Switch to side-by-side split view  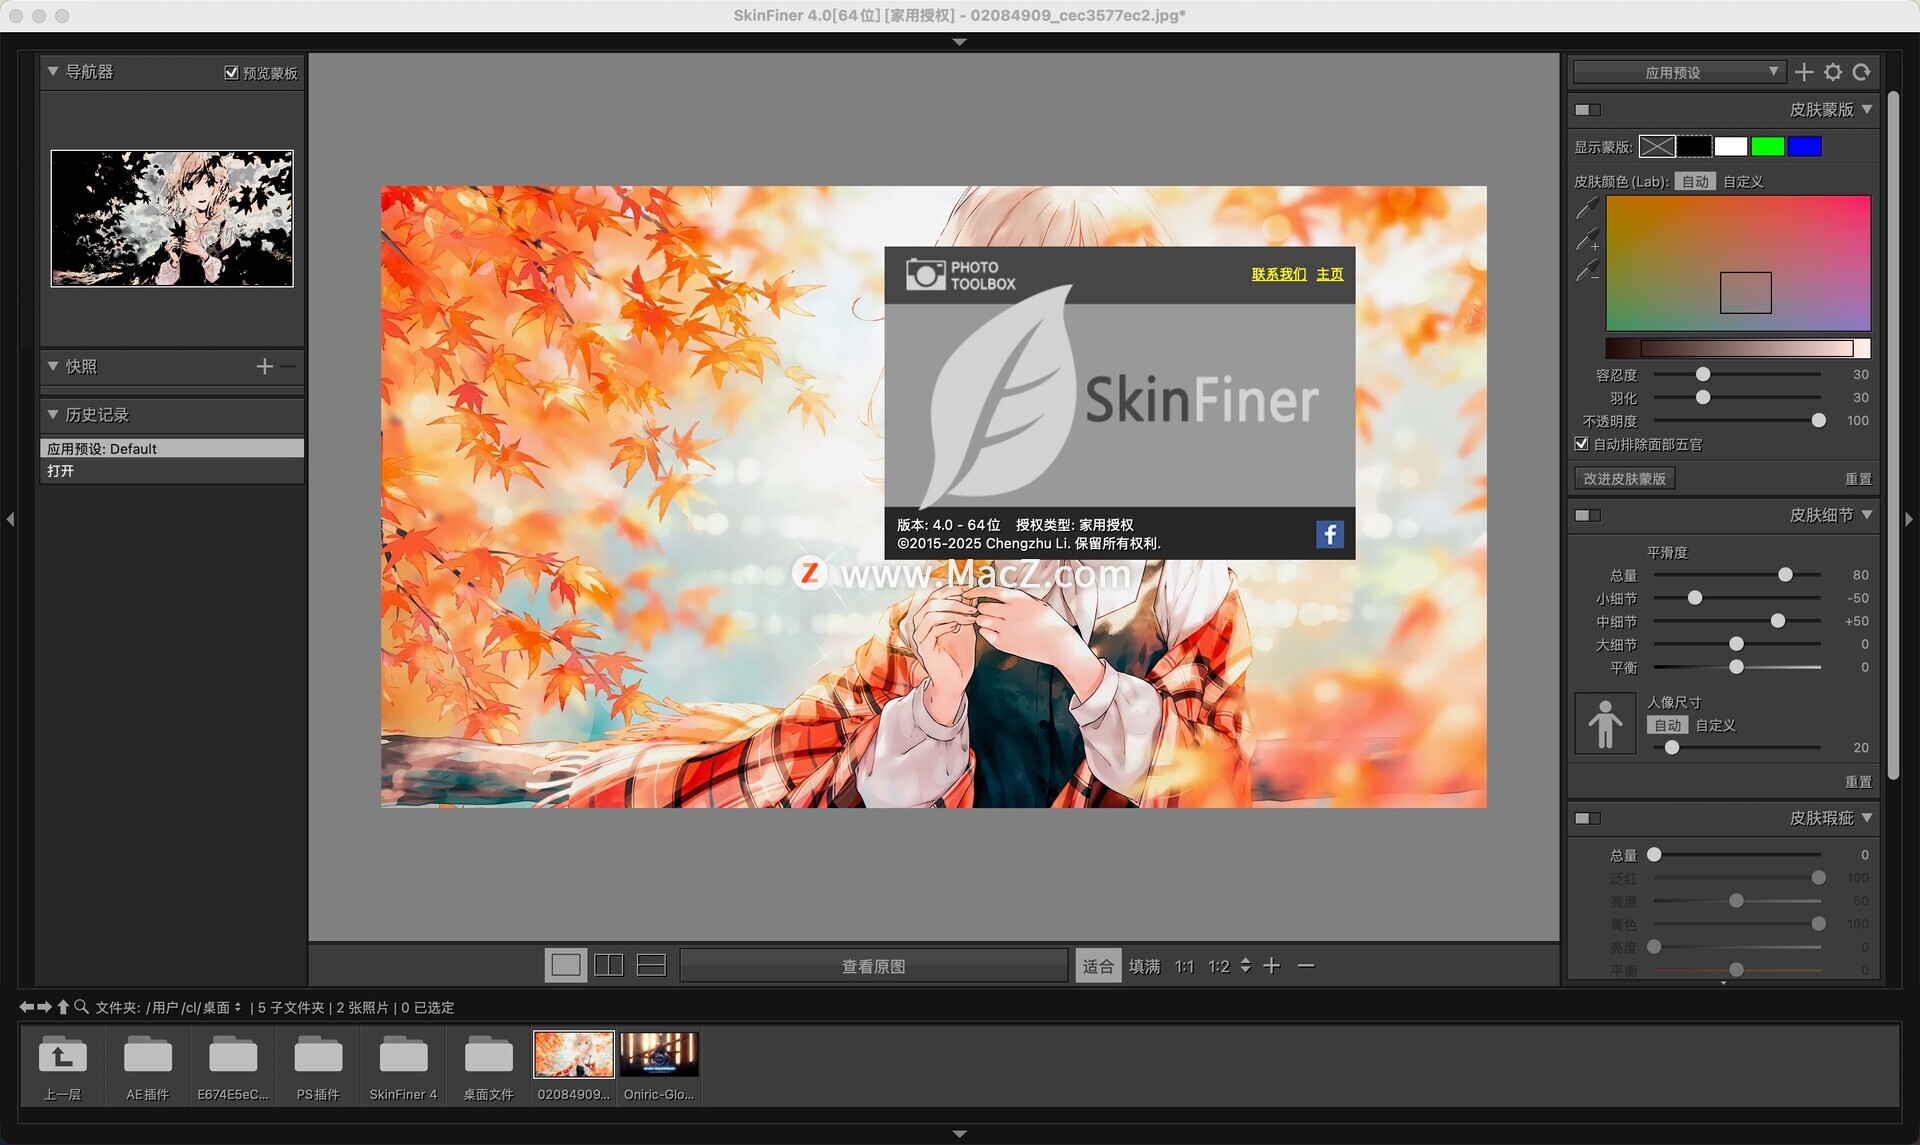[x=608, y=966]
